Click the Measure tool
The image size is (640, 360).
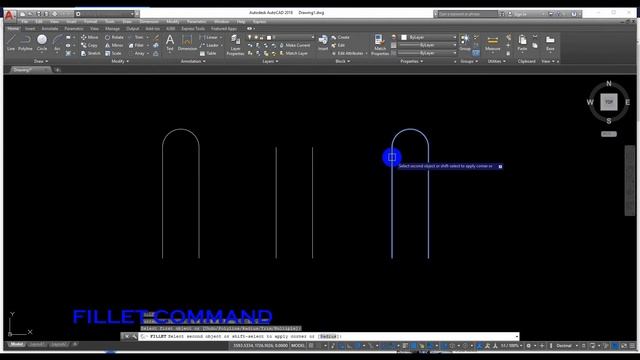click(493, 42)
